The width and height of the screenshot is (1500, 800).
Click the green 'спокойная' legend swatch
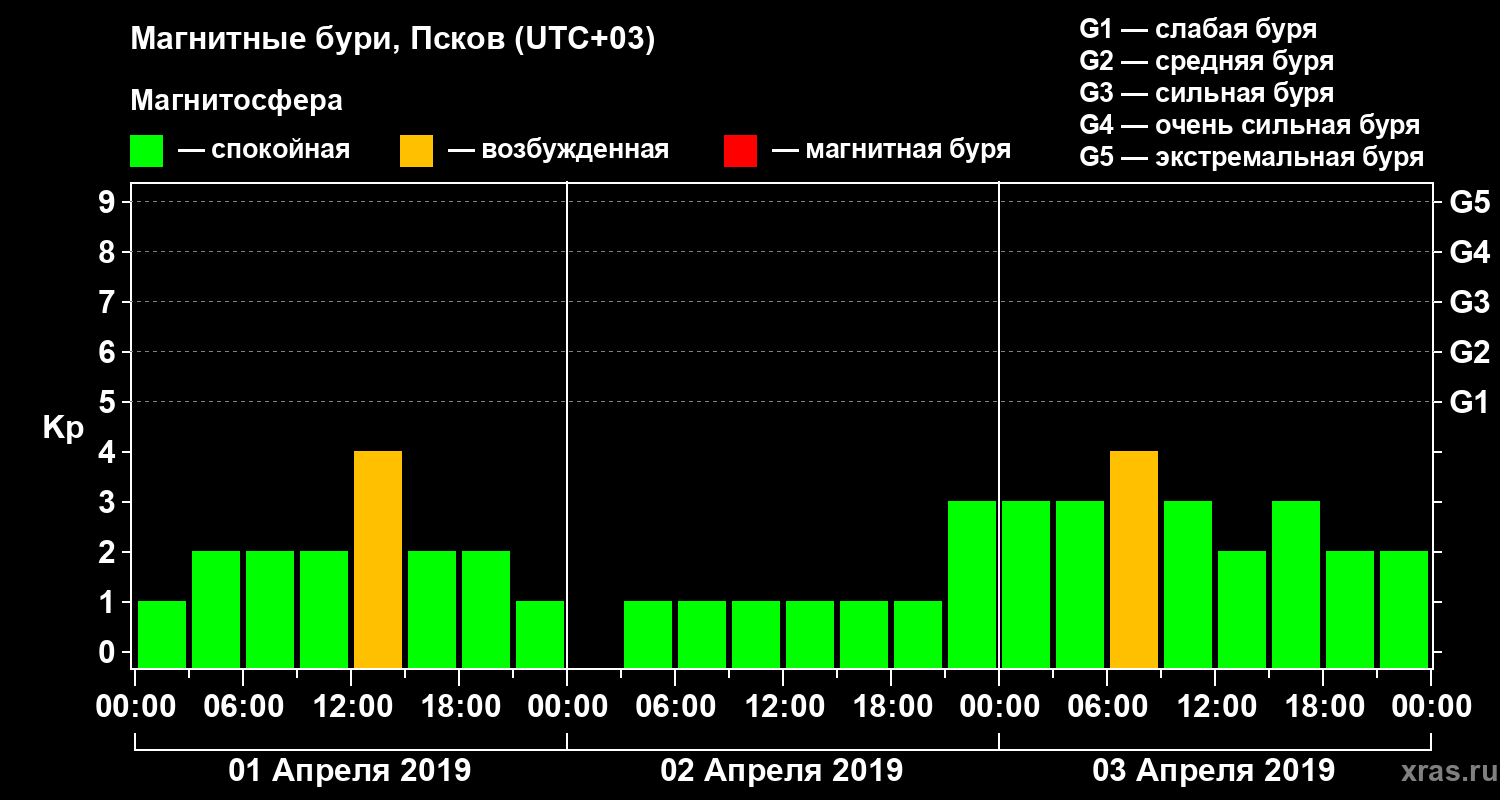[147, 151]
